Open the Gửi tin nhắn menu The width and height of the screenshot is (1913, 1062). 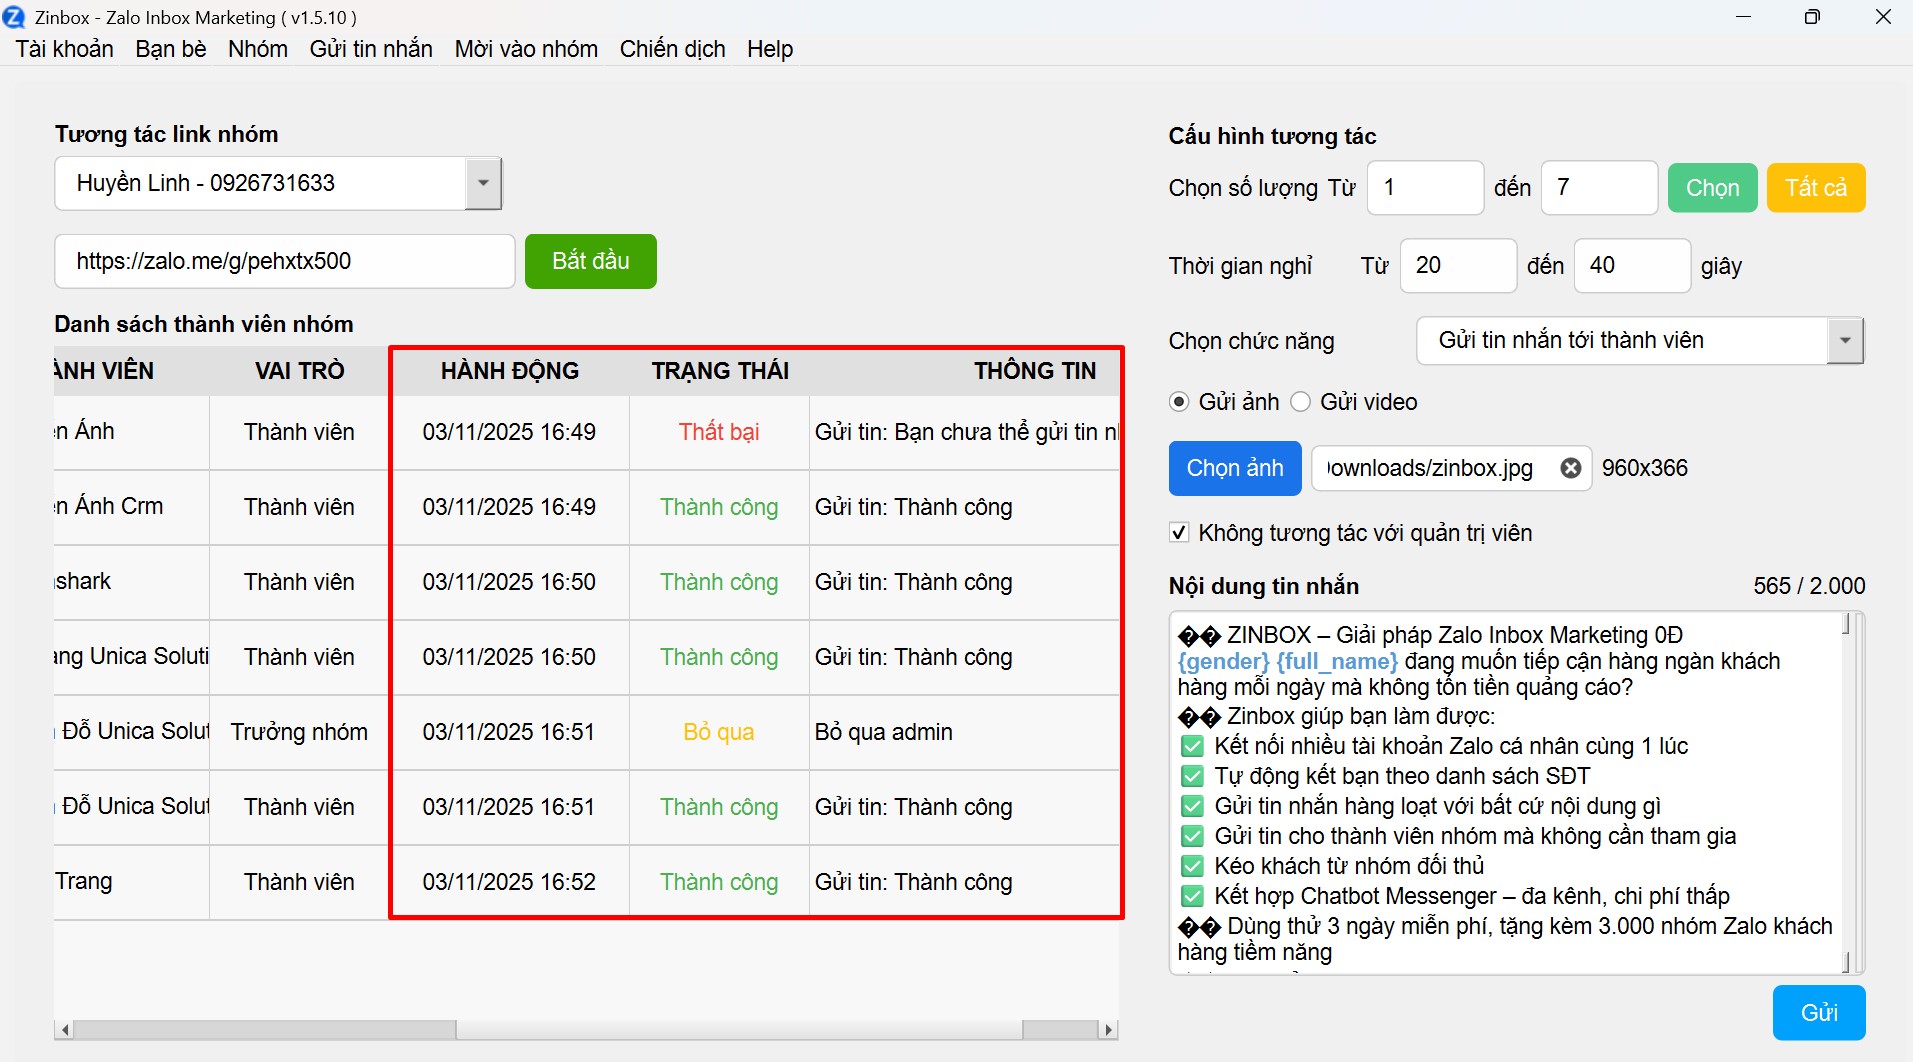click(371, 49)
